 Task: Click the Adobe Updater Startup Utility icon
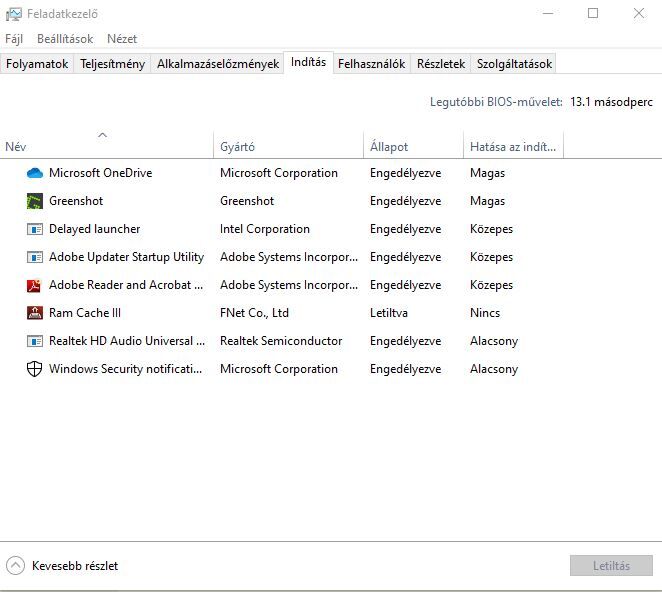pyautogui.click(x=35, y=257)
